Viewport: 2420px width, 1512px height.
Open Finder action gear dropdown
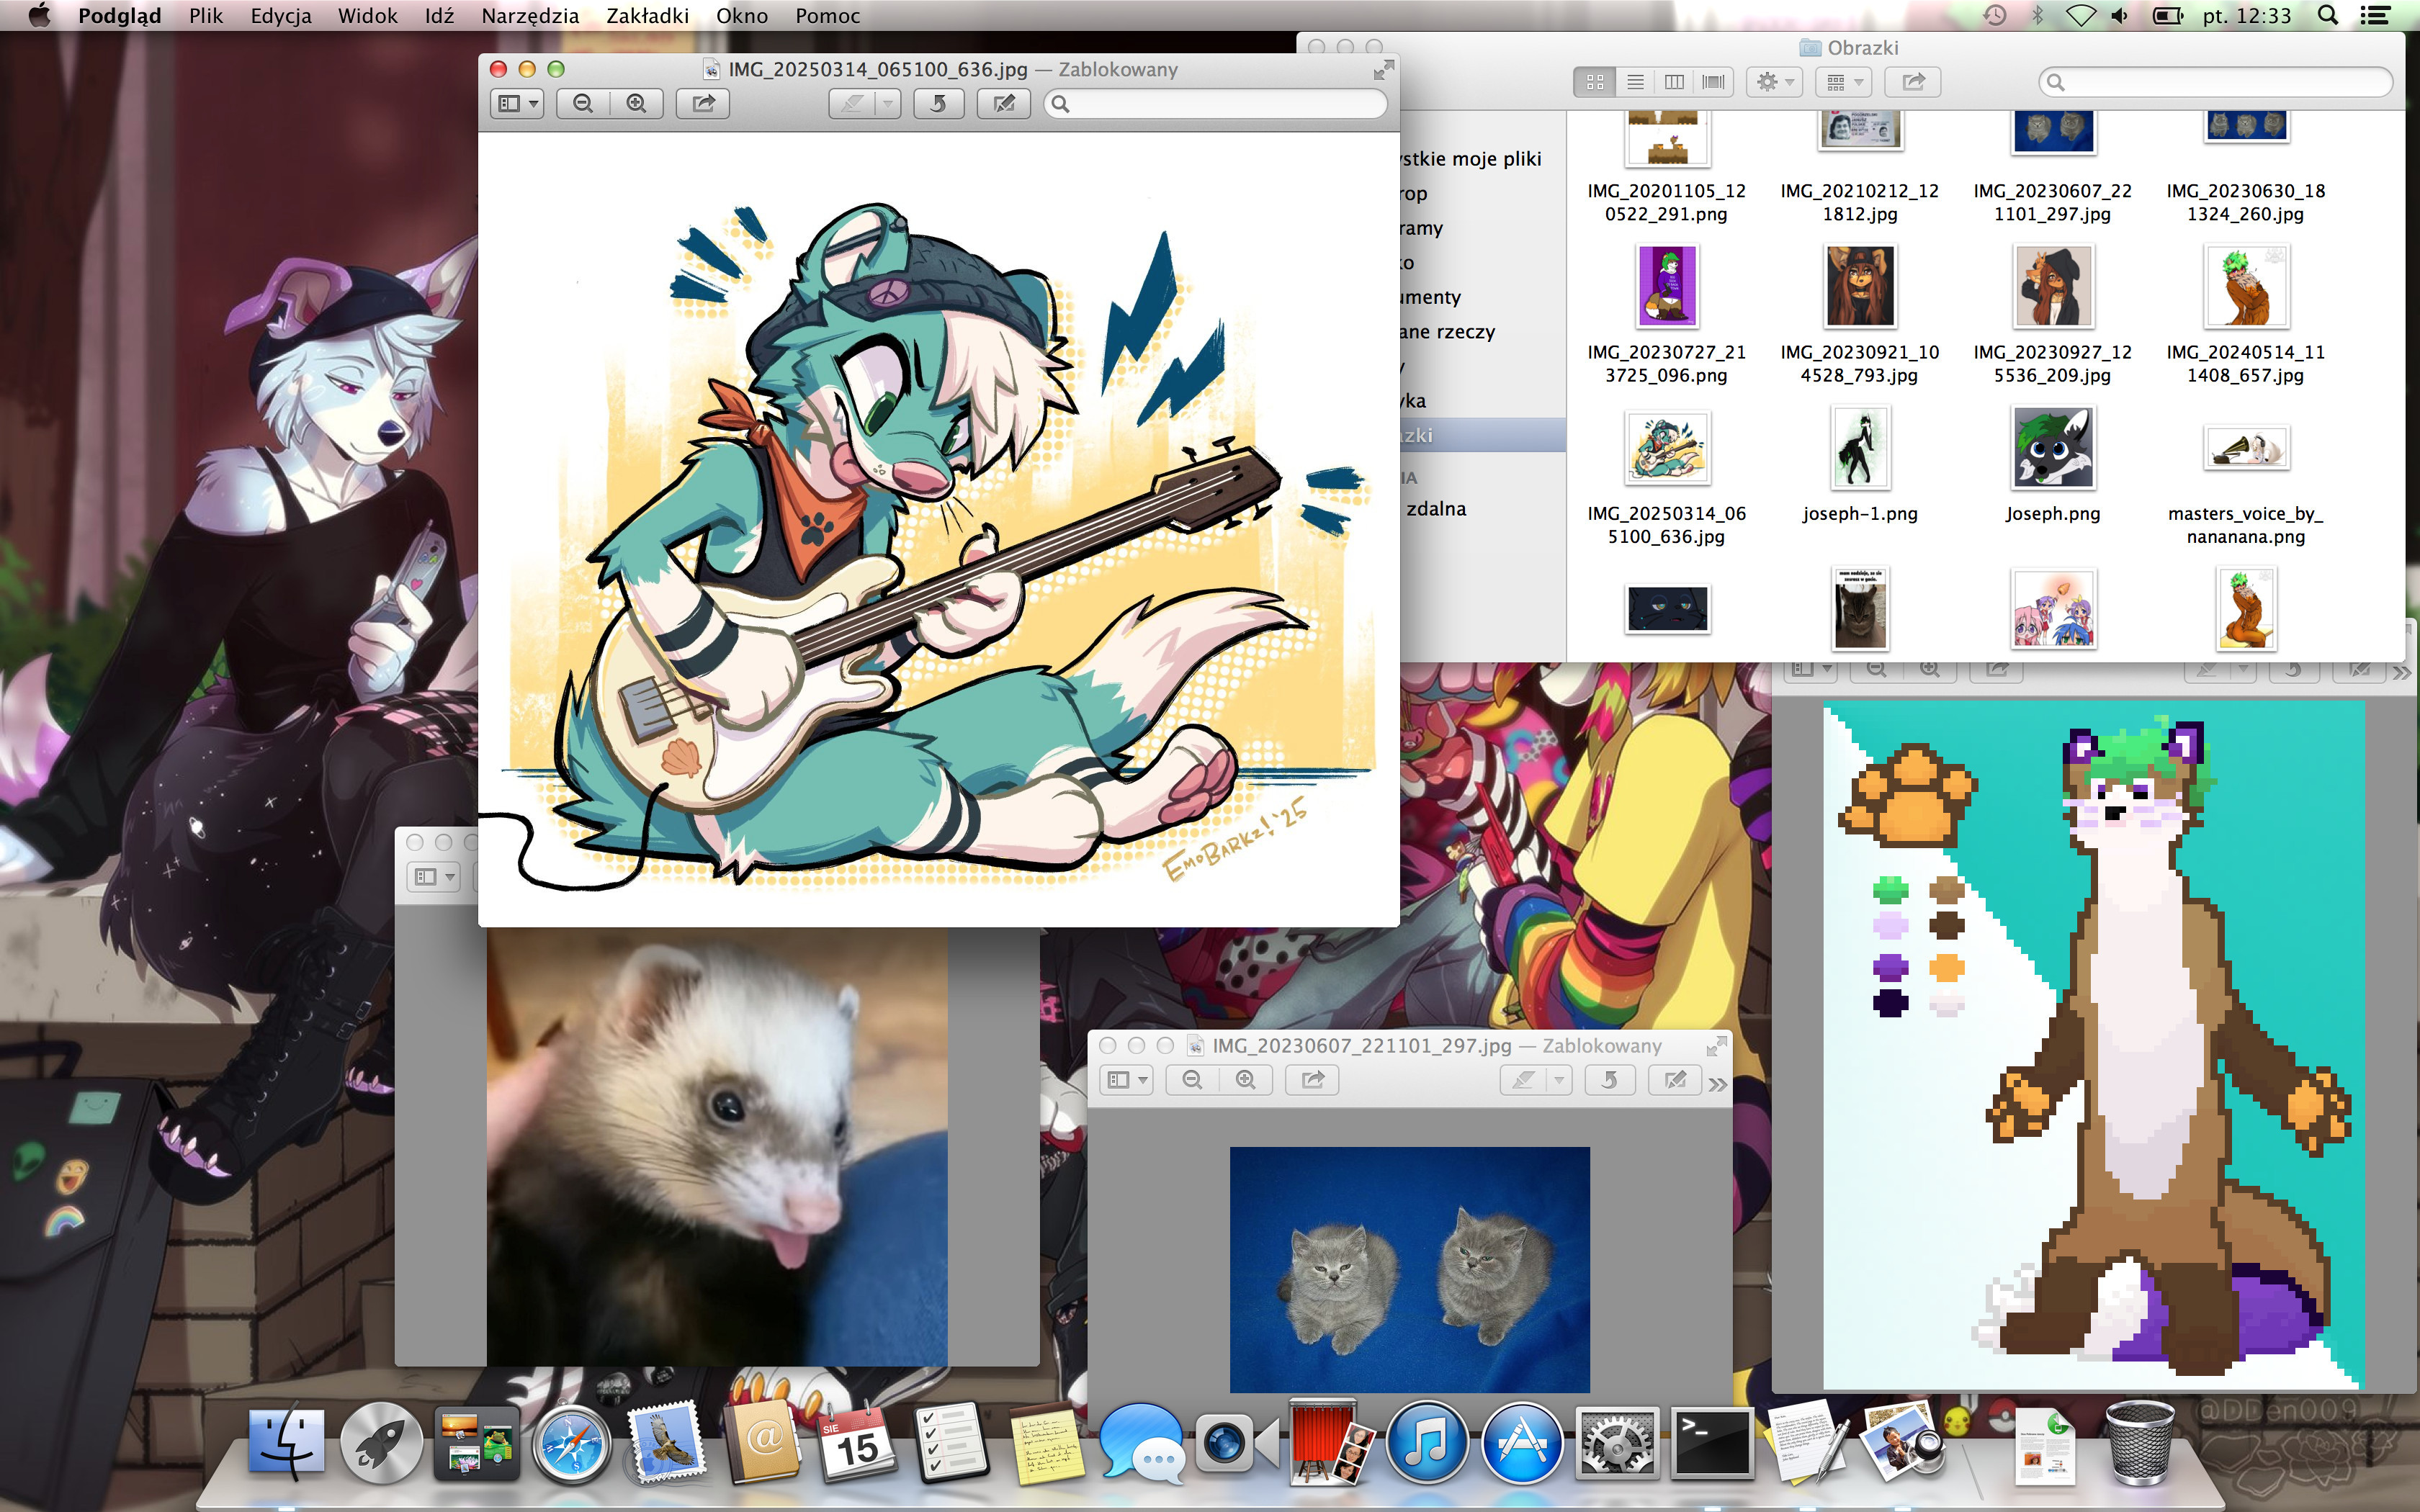coord(1775,82)
